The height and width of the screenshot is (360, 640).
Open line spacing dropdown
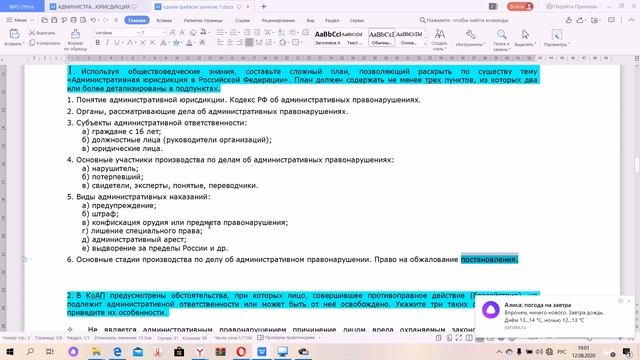tap(275, 42)
